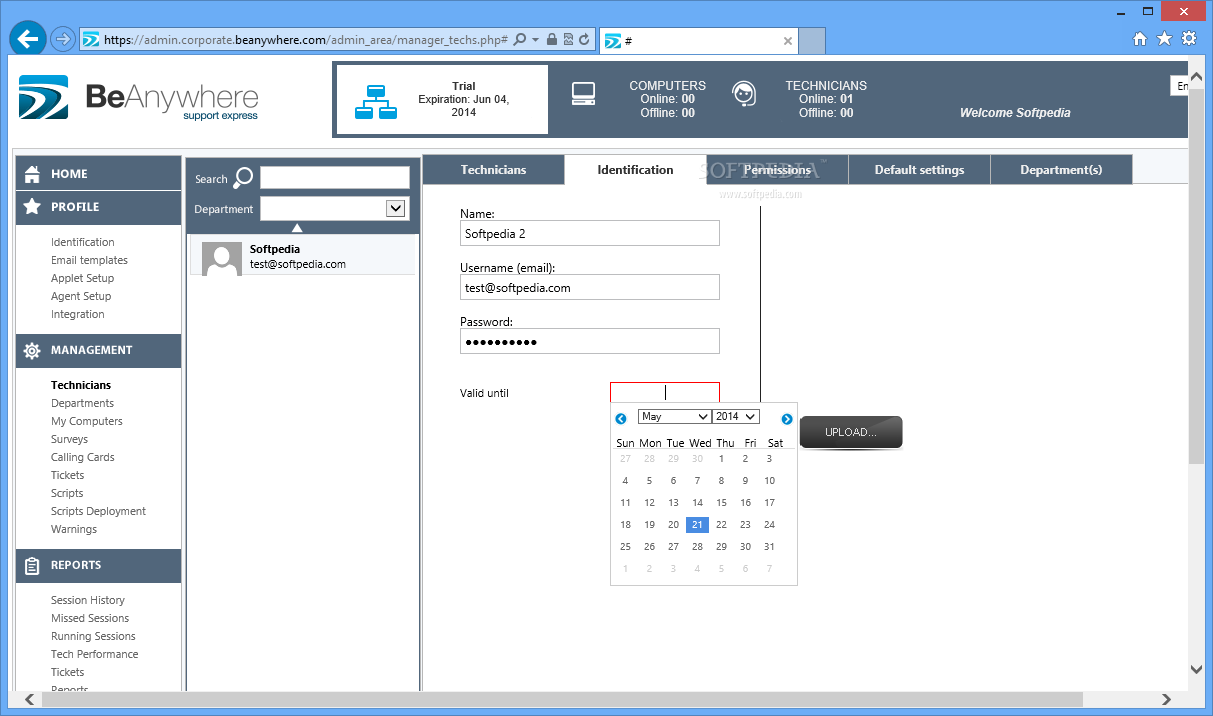Click the BeAnywhere logo
This screenshot has height=716, width=1213.
click(x=138, y=98)
